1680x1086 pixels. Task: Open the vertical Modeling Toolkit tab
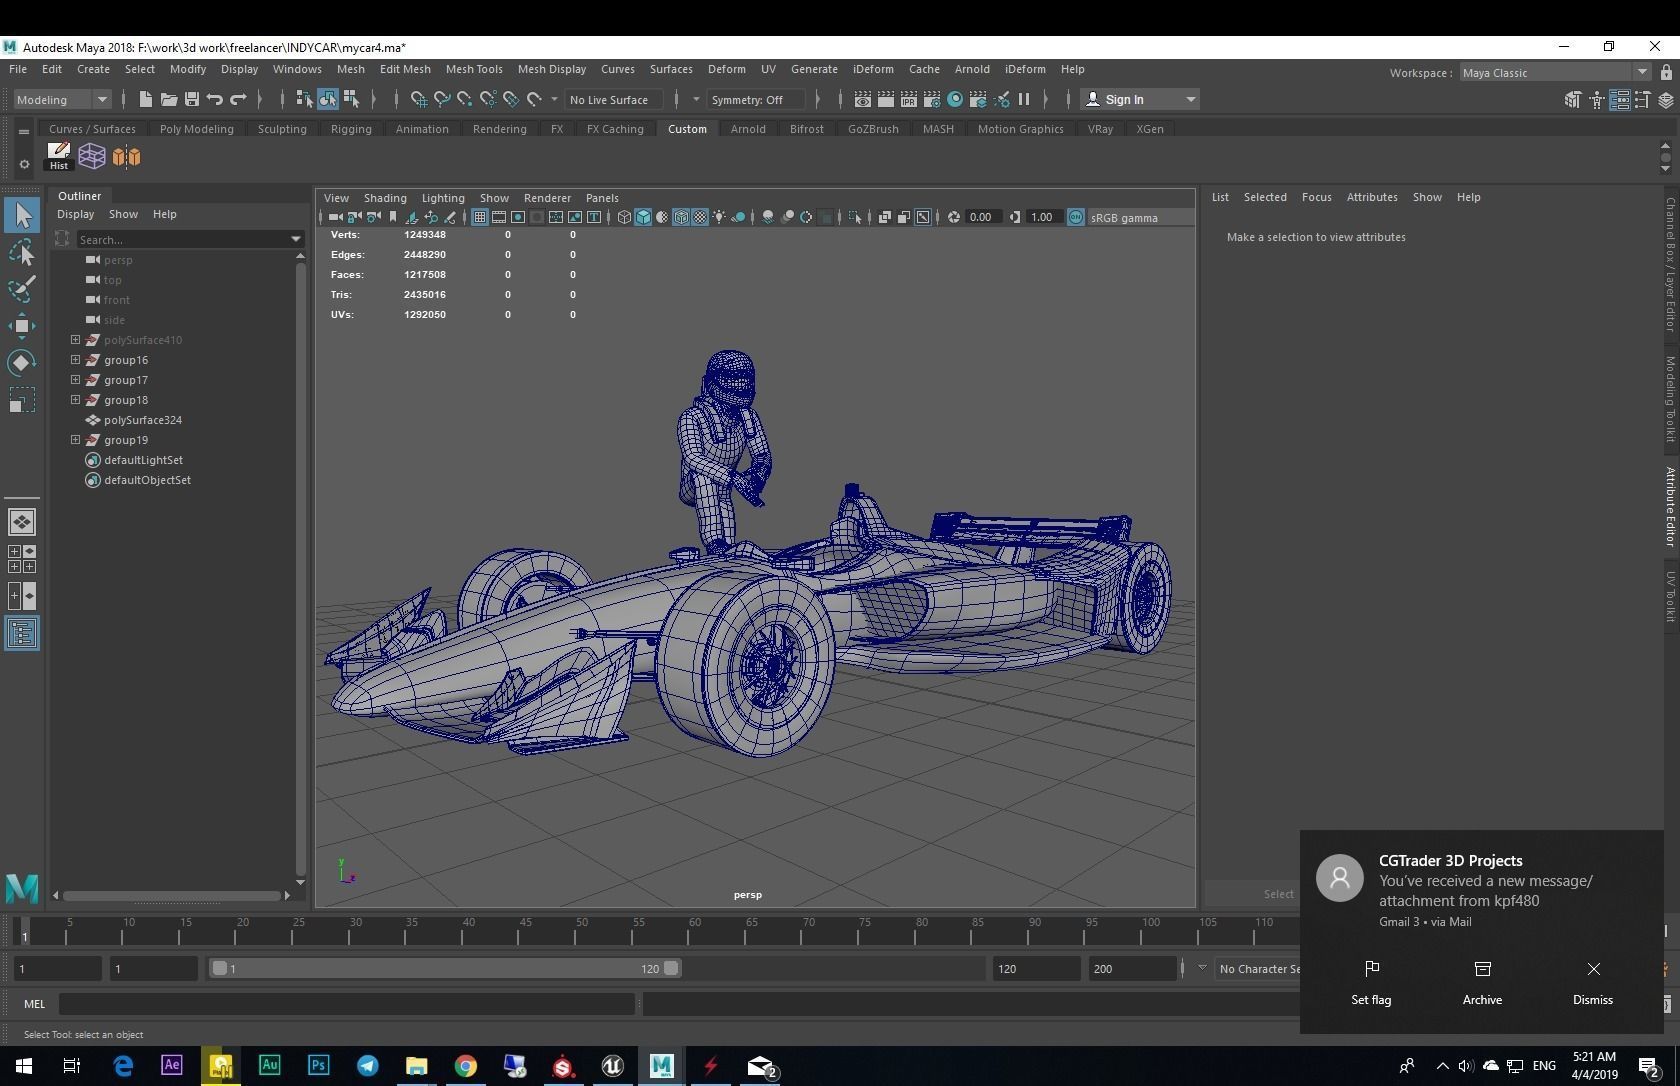(1670, 399)
